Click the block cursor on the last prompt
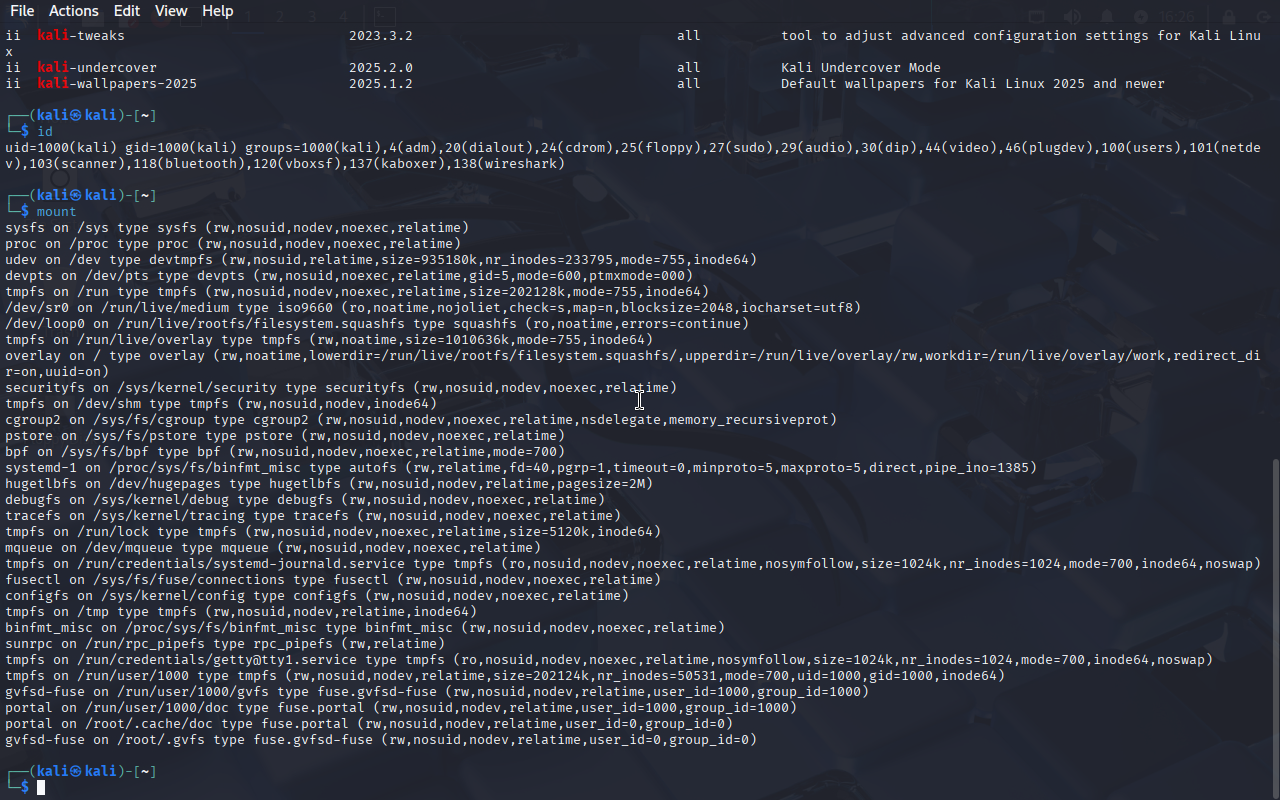The image size is (1280, 800). tap(41, 787)
